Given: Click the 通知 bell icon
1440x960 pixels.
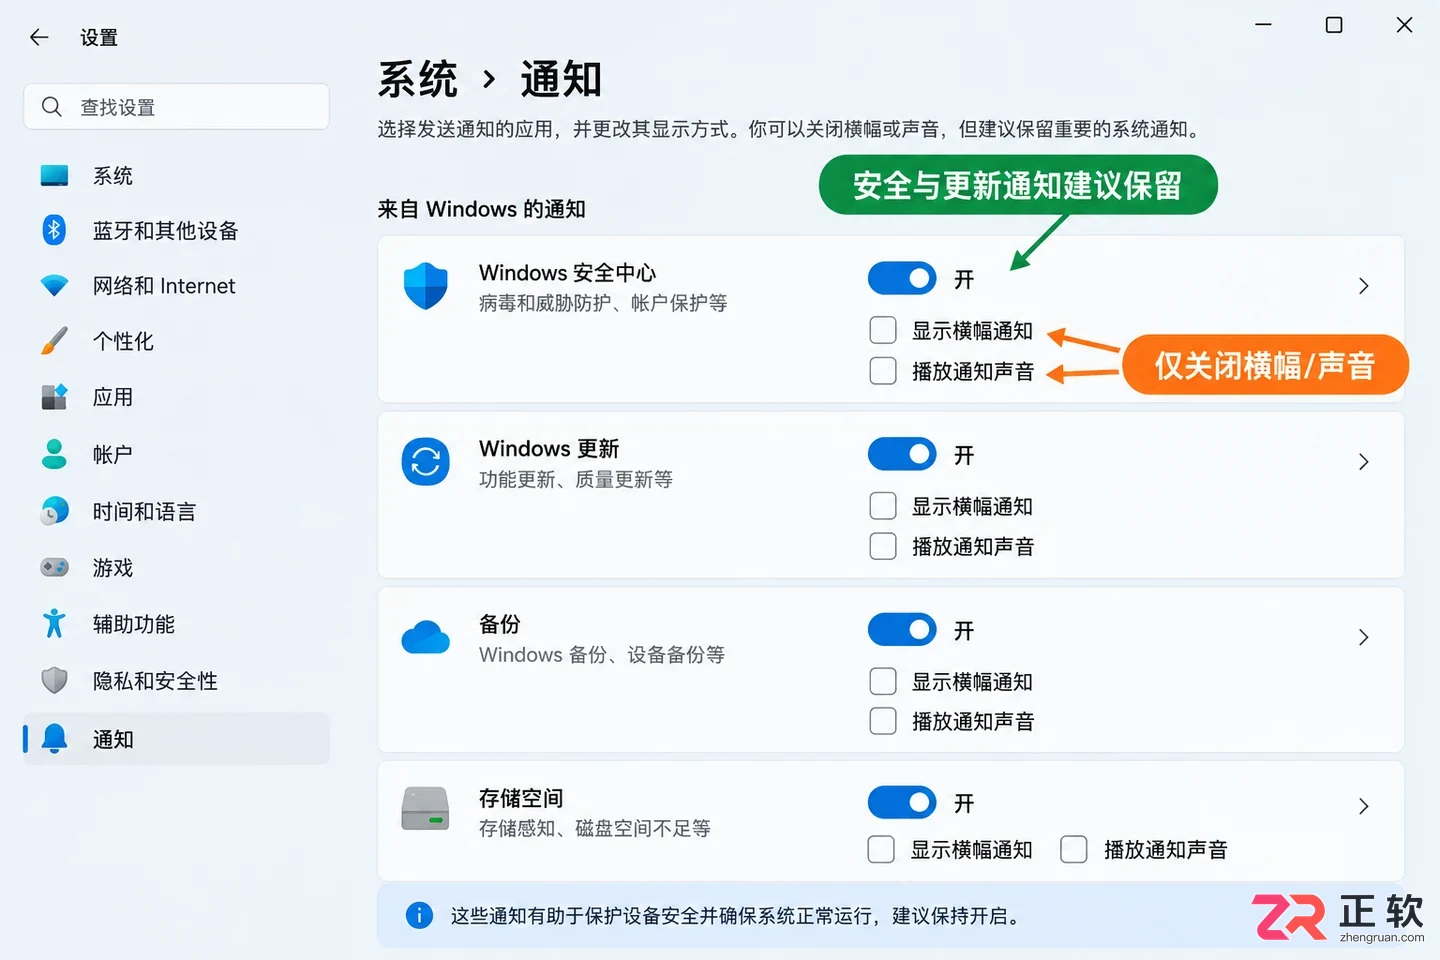Looking at the screenshot, I should coord(54,739).
